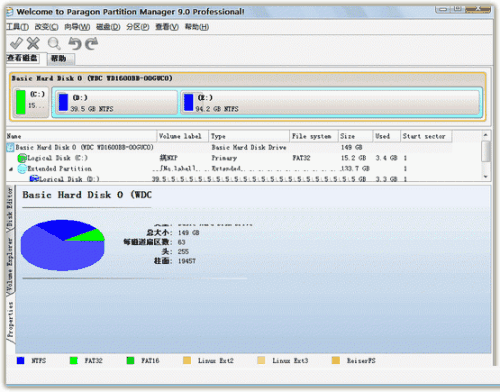500x392 pixels.
Task: Sort by the Used column header
Action: (386, 136)
